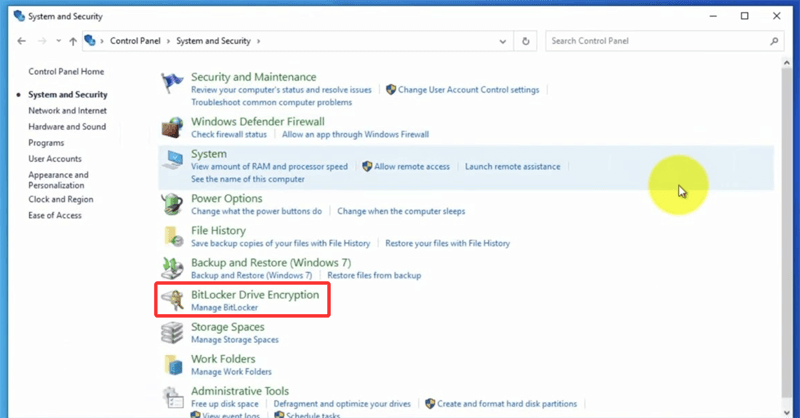Review your computer's status and resolve issues
Screen dimensions: 800x418
tap(281, 90)
